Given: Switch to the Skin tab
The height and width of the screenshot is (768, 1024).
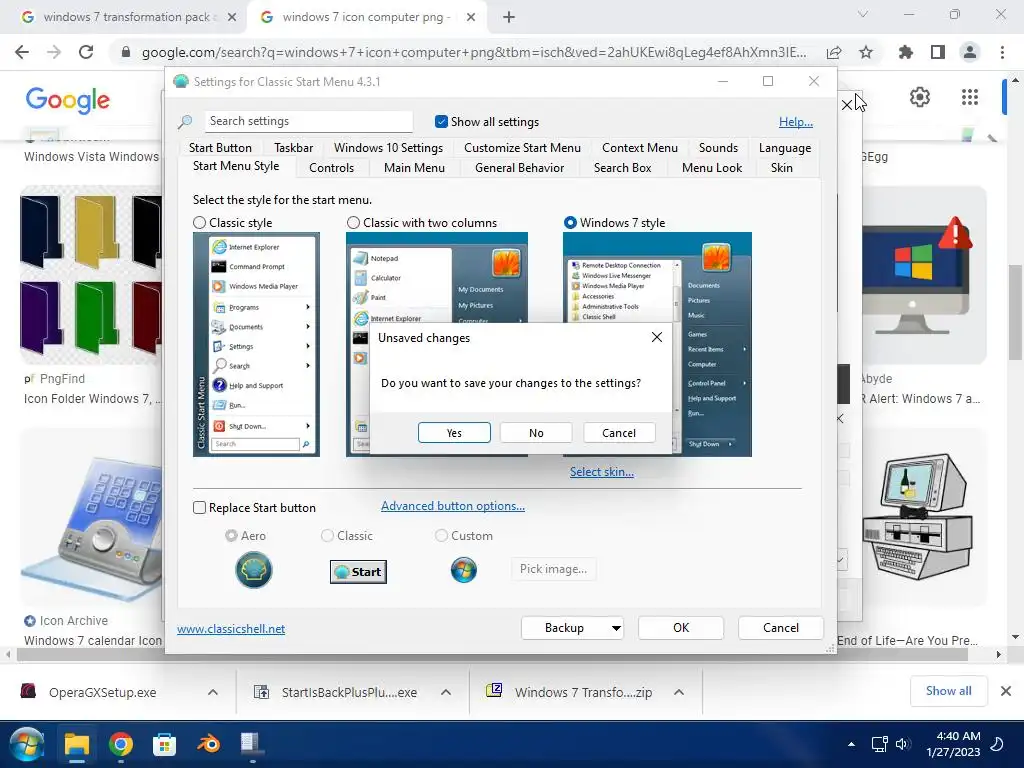Looking at the screenshot, I should click(x=781, y=168).
